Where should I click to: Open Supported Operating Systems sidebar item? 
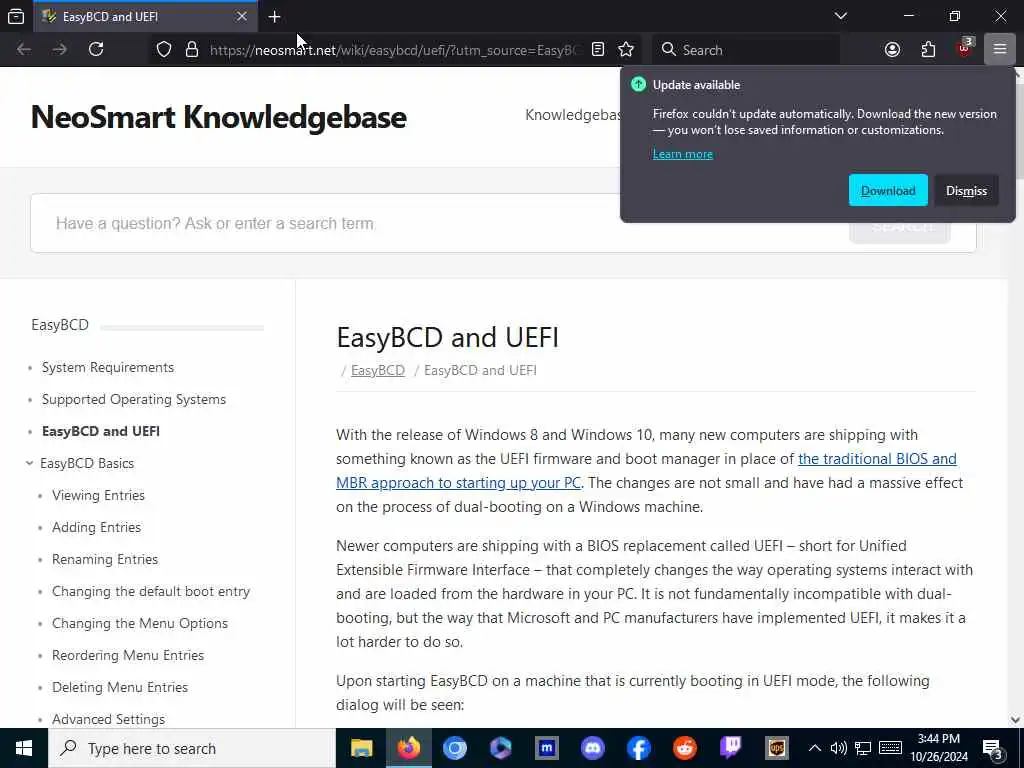(134, 400)
